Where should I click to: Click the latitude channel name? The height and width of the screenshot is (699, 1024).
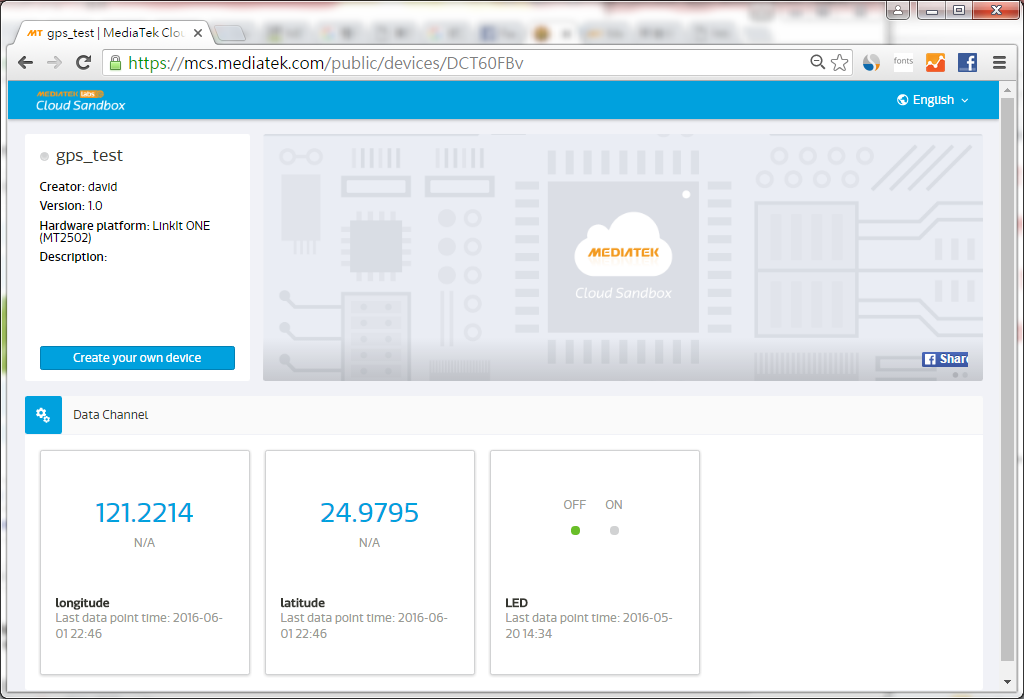[302, 603]
